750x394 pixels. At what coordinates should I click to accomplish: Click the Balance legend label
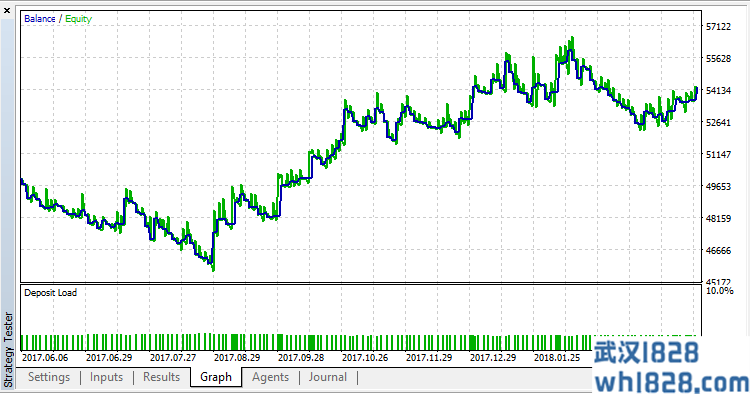[40, 19]
